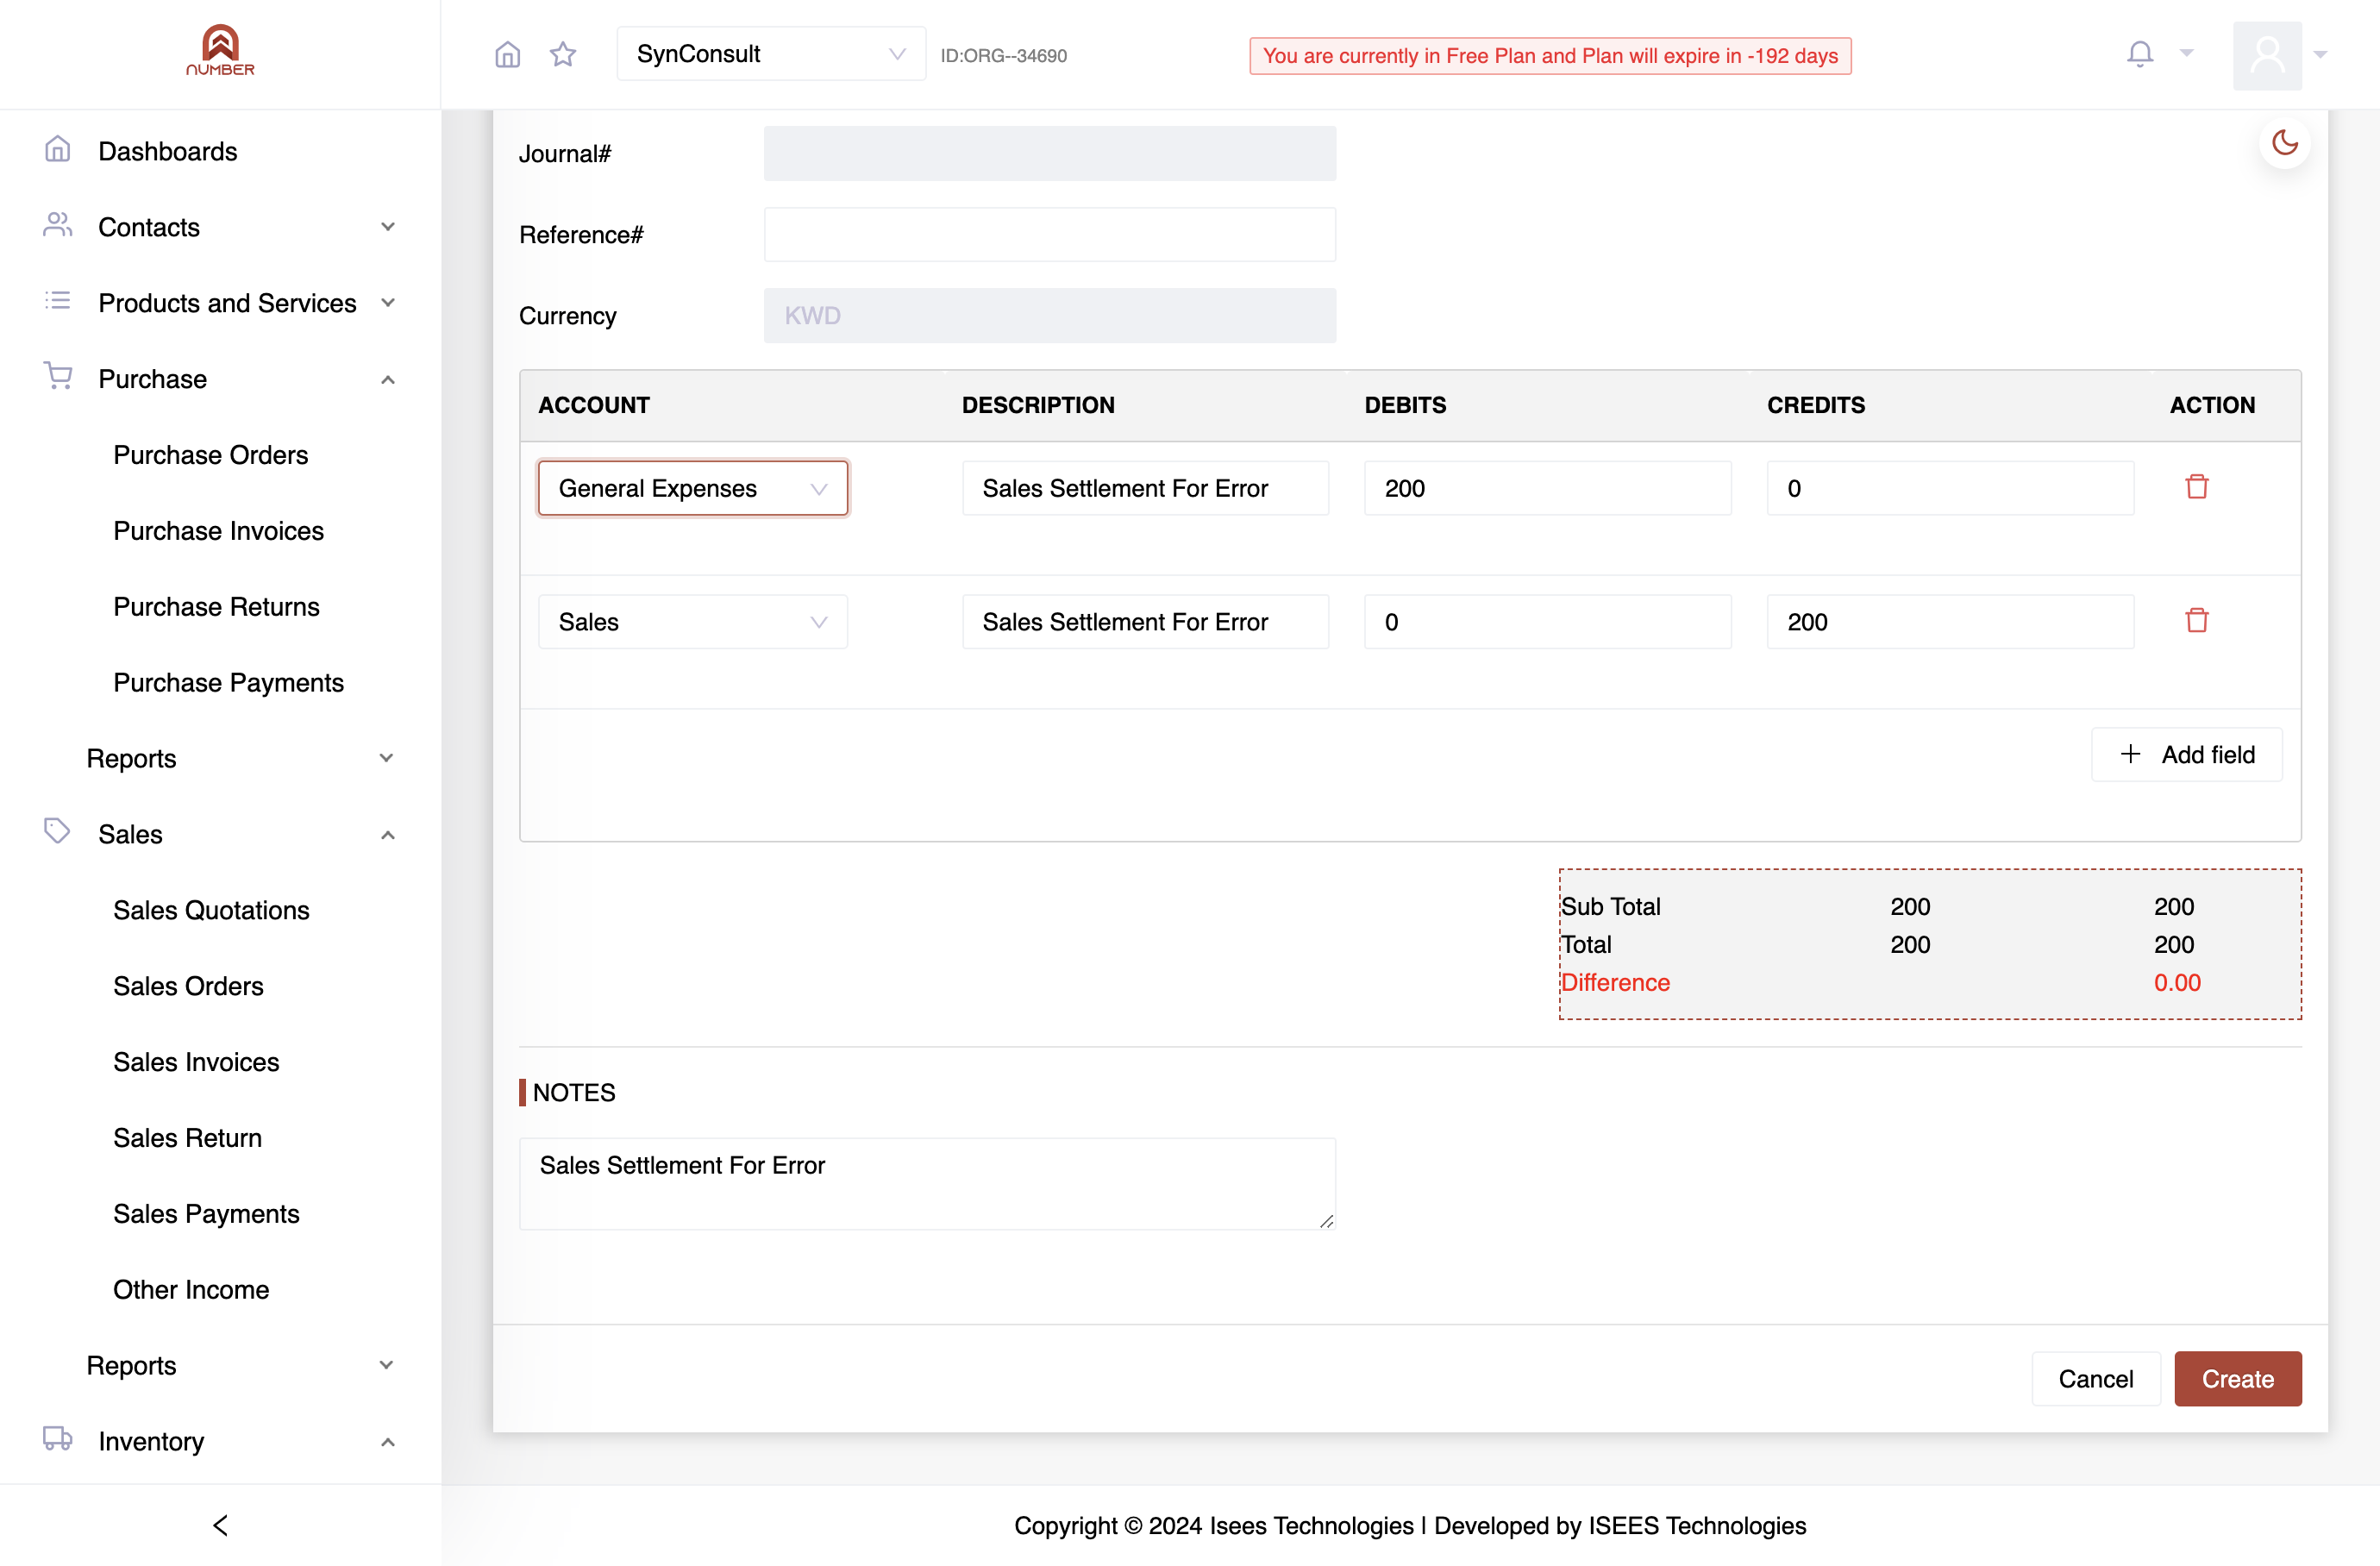The height and width of the screenshot is (1566, 2380).
Task: Open the SynConsult organization dropdown
Action: pos(770,54)
